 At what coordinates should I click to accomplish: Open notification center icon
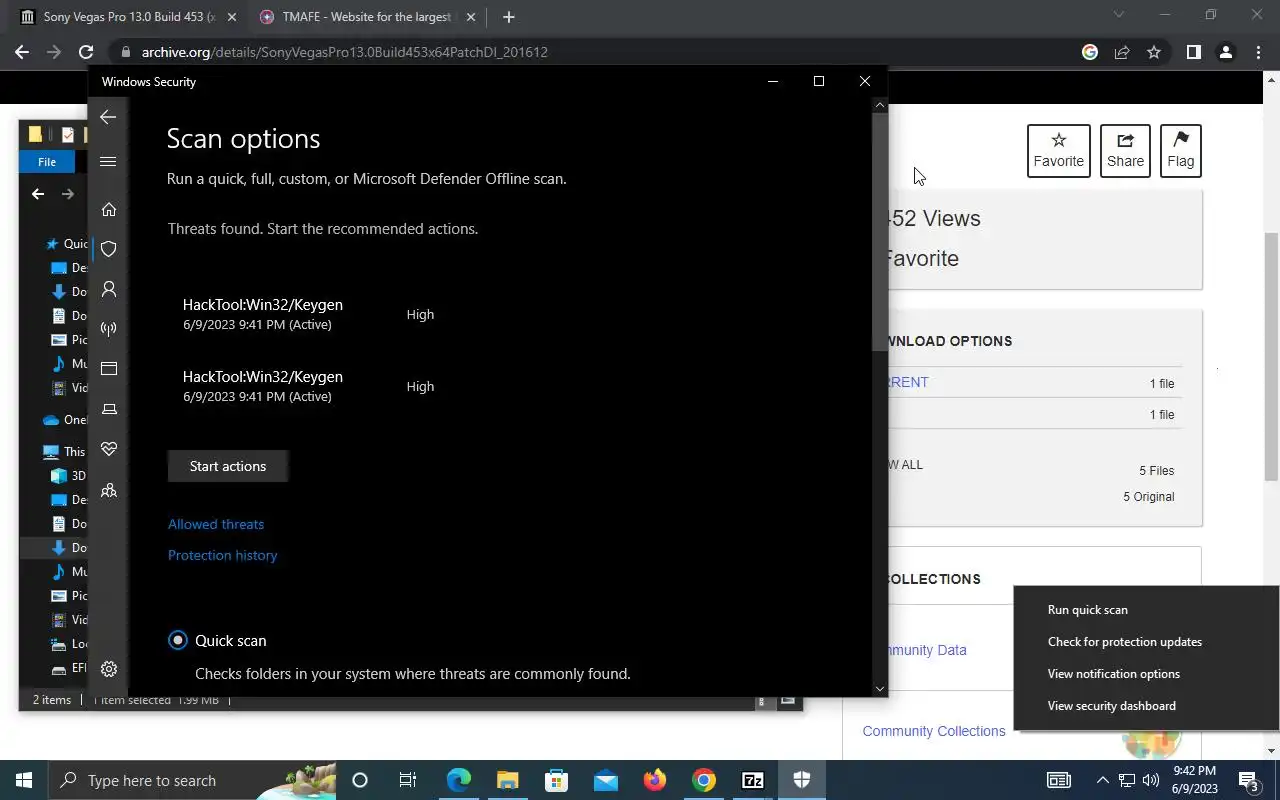(x=1249, y=780)
